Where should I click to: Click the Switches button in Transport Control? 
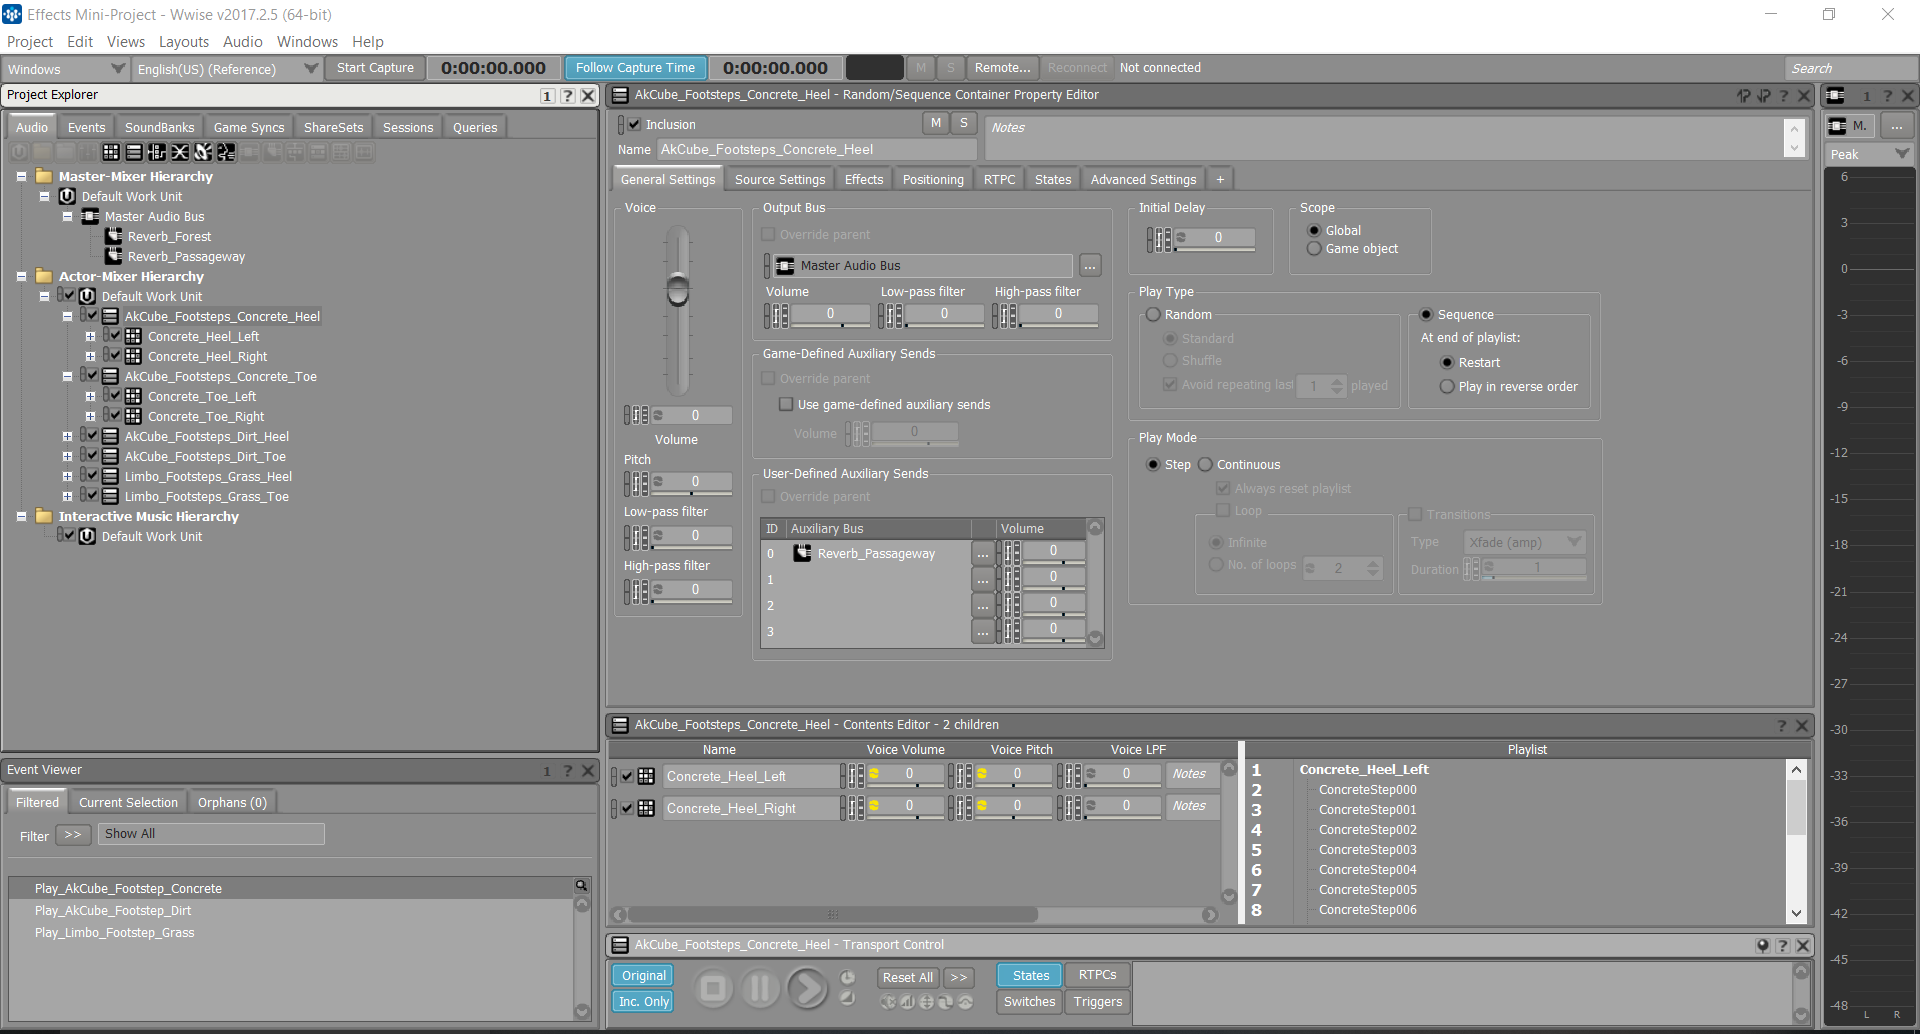tap(1030, 1002)
